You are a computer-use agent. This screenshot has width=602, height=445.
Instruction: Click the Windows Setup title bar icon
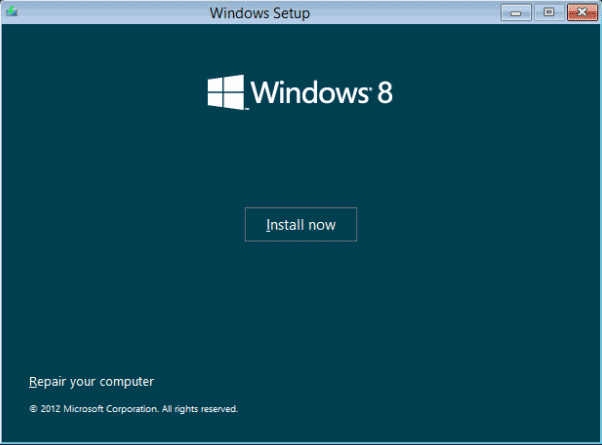click(12, 13)
